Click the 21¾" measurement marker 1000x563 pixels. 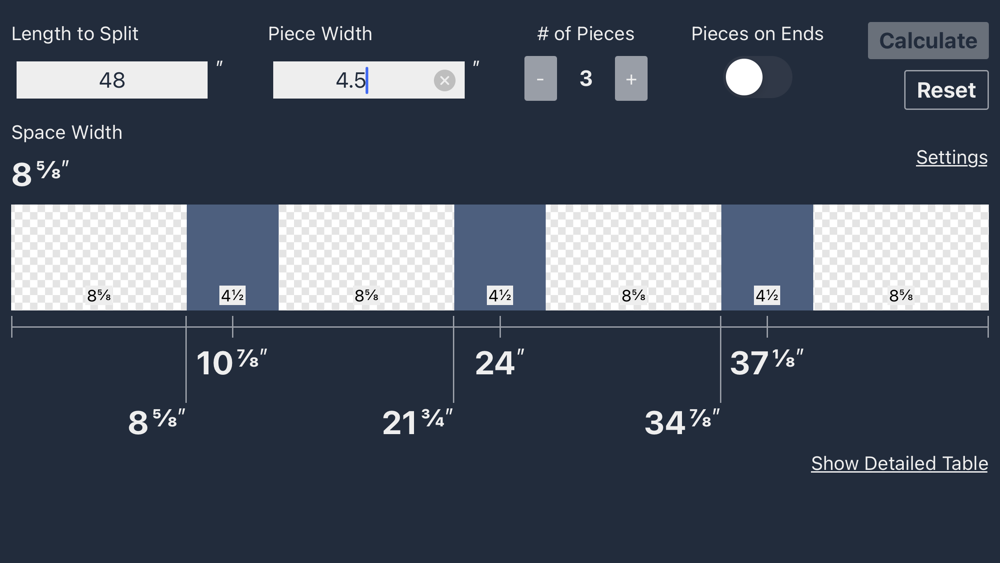click(417, 422)
